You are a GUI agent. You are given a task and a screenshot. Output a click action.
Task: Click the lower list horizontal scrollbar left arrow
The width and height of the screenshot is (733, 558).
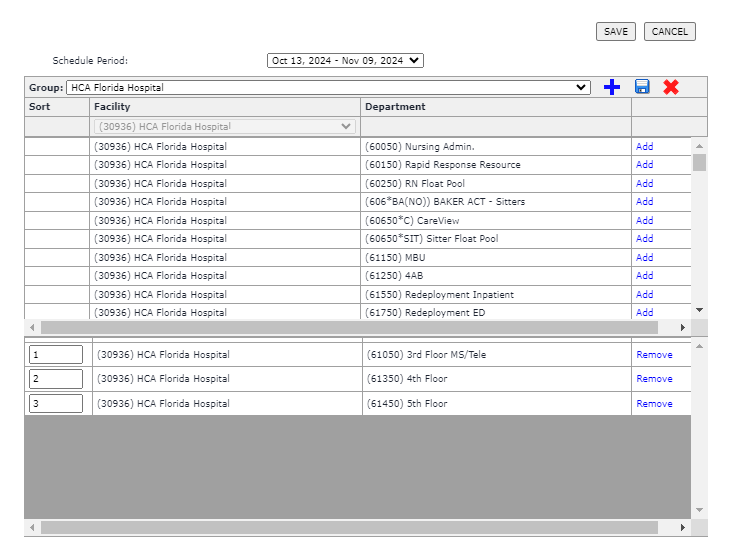32,528
